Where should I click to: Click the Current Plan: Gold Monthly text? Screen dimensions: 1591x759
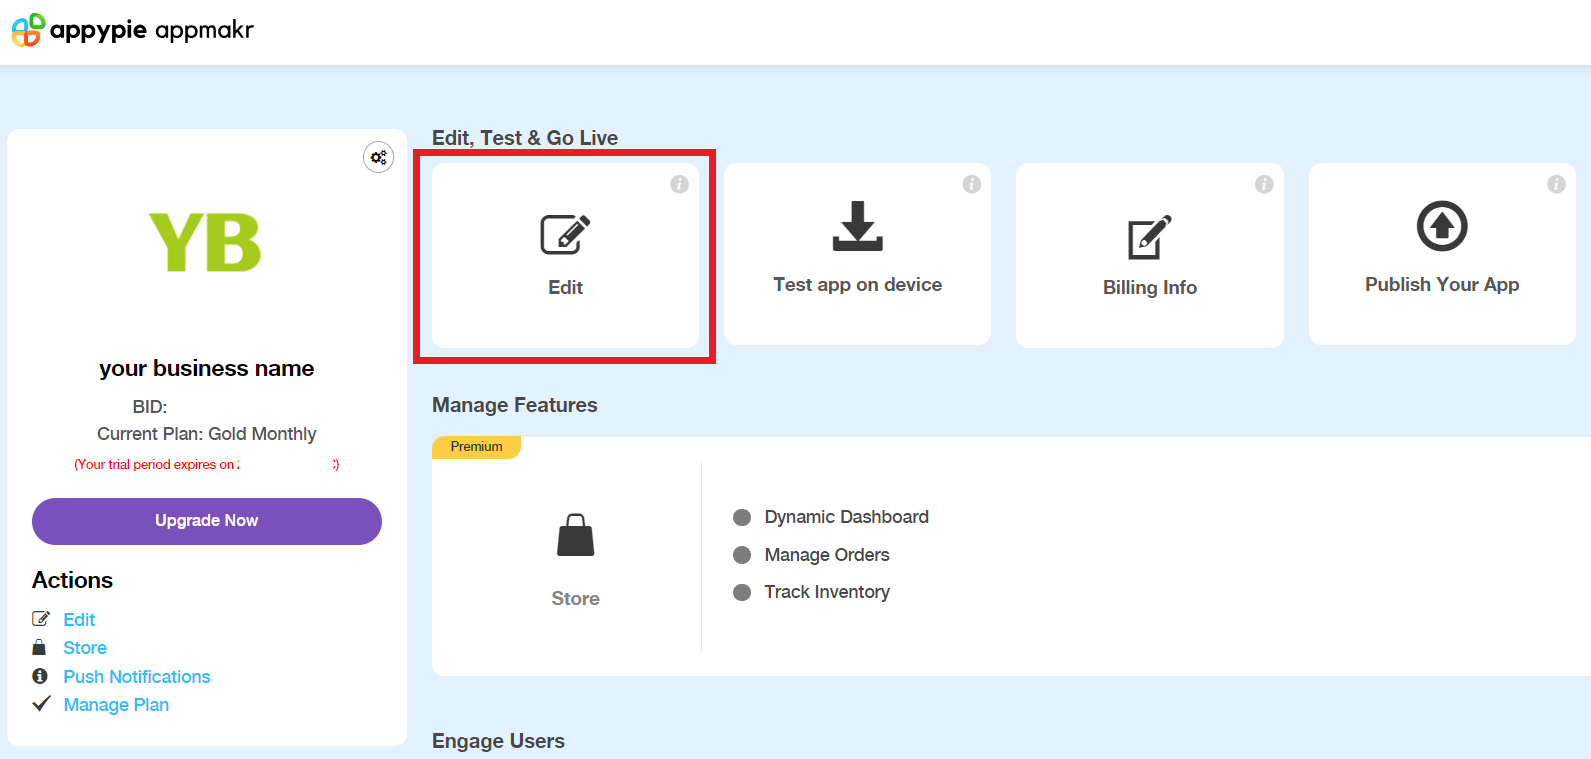coord(207,434)
